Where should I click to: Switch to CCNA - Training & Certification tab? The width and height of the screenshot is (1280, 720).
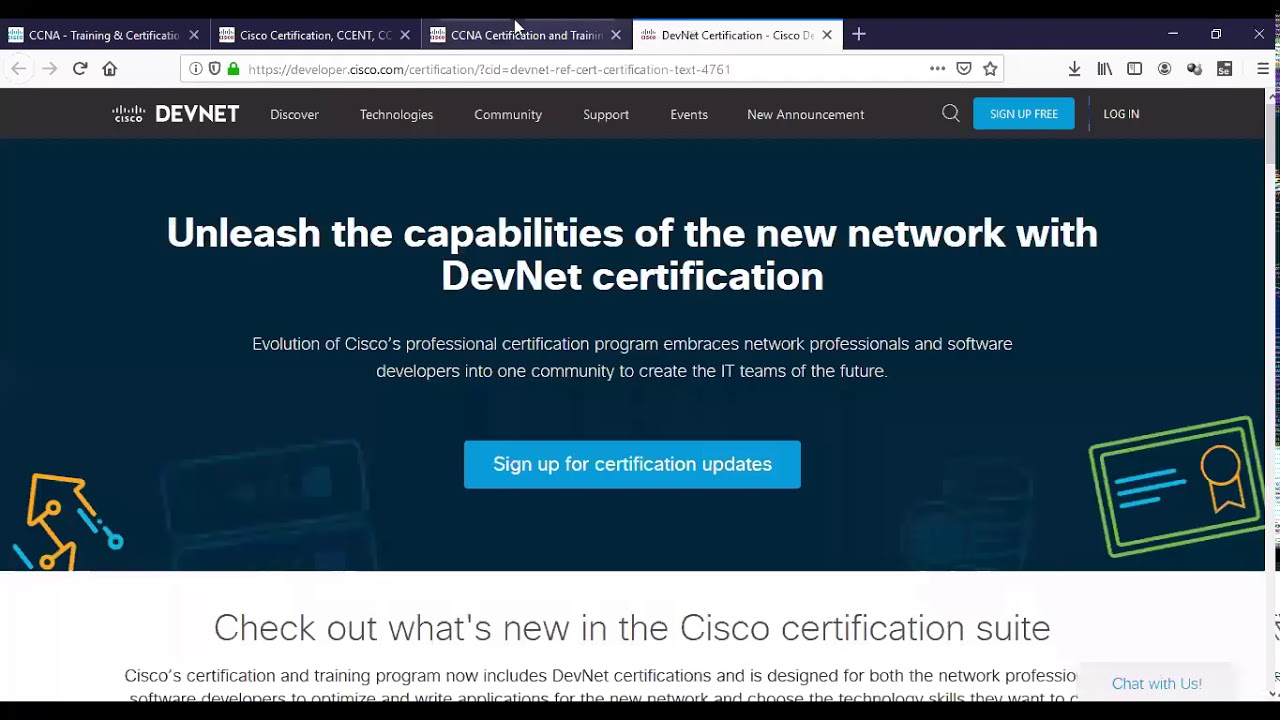coord(105,35)
